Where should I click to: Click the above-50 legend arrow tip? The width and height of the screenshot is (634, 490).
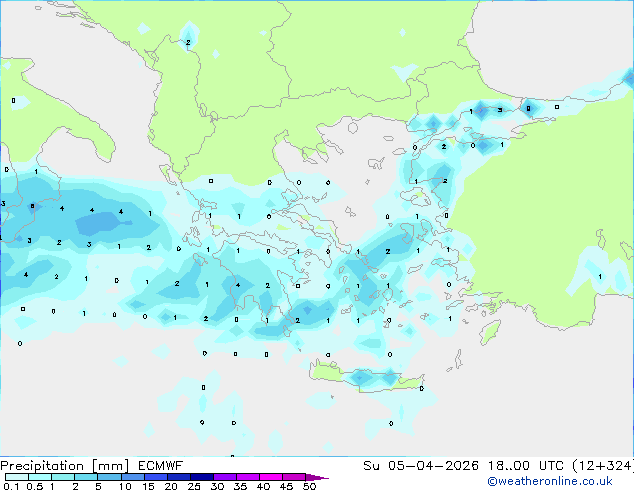coord(317,477)
